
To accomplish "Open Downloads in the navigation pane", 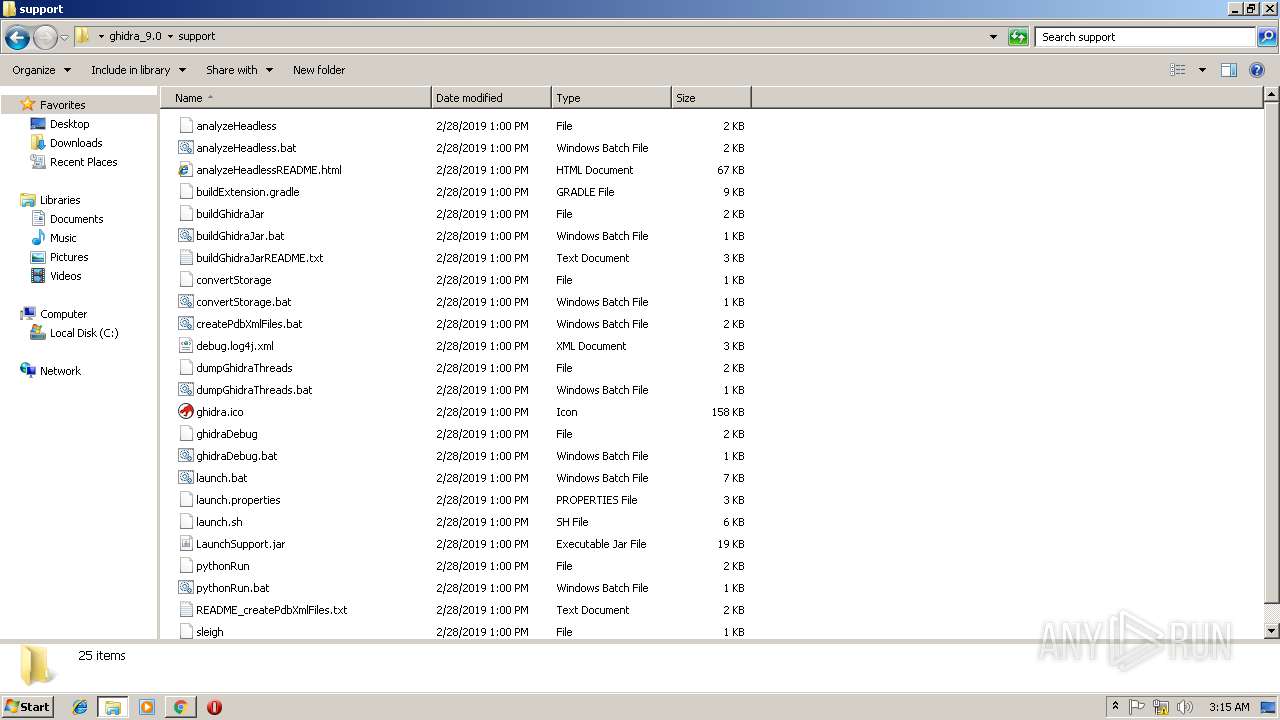I will coord(76,143).
